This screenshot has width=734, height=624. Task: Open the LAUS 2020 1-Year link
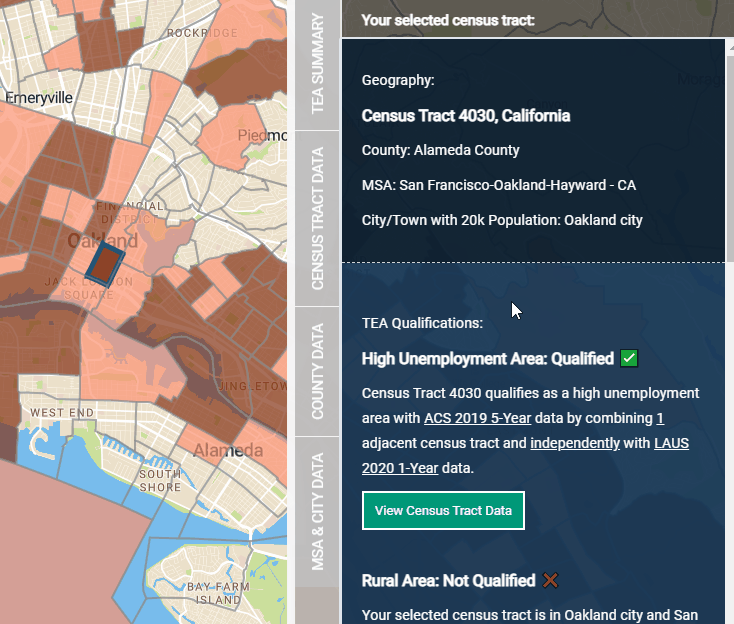[x=671, y=443]
